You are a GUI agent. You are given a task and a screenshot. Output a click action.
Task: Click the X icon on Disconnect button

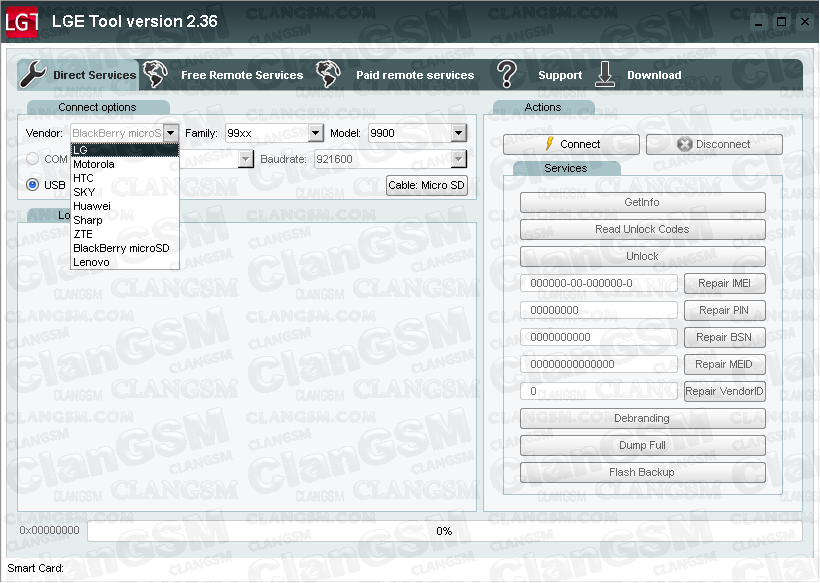(685, 144)
